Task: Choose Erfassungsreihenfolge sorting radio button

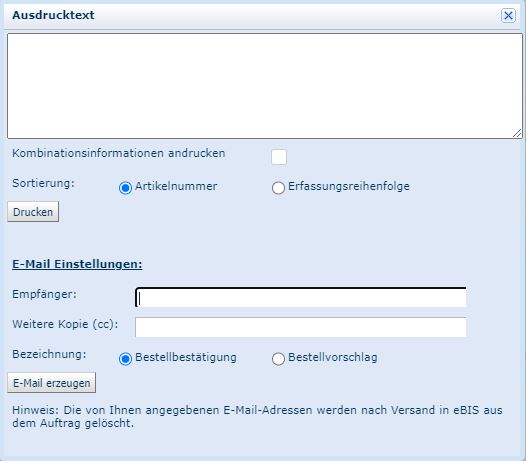Action: coord(278,188)
